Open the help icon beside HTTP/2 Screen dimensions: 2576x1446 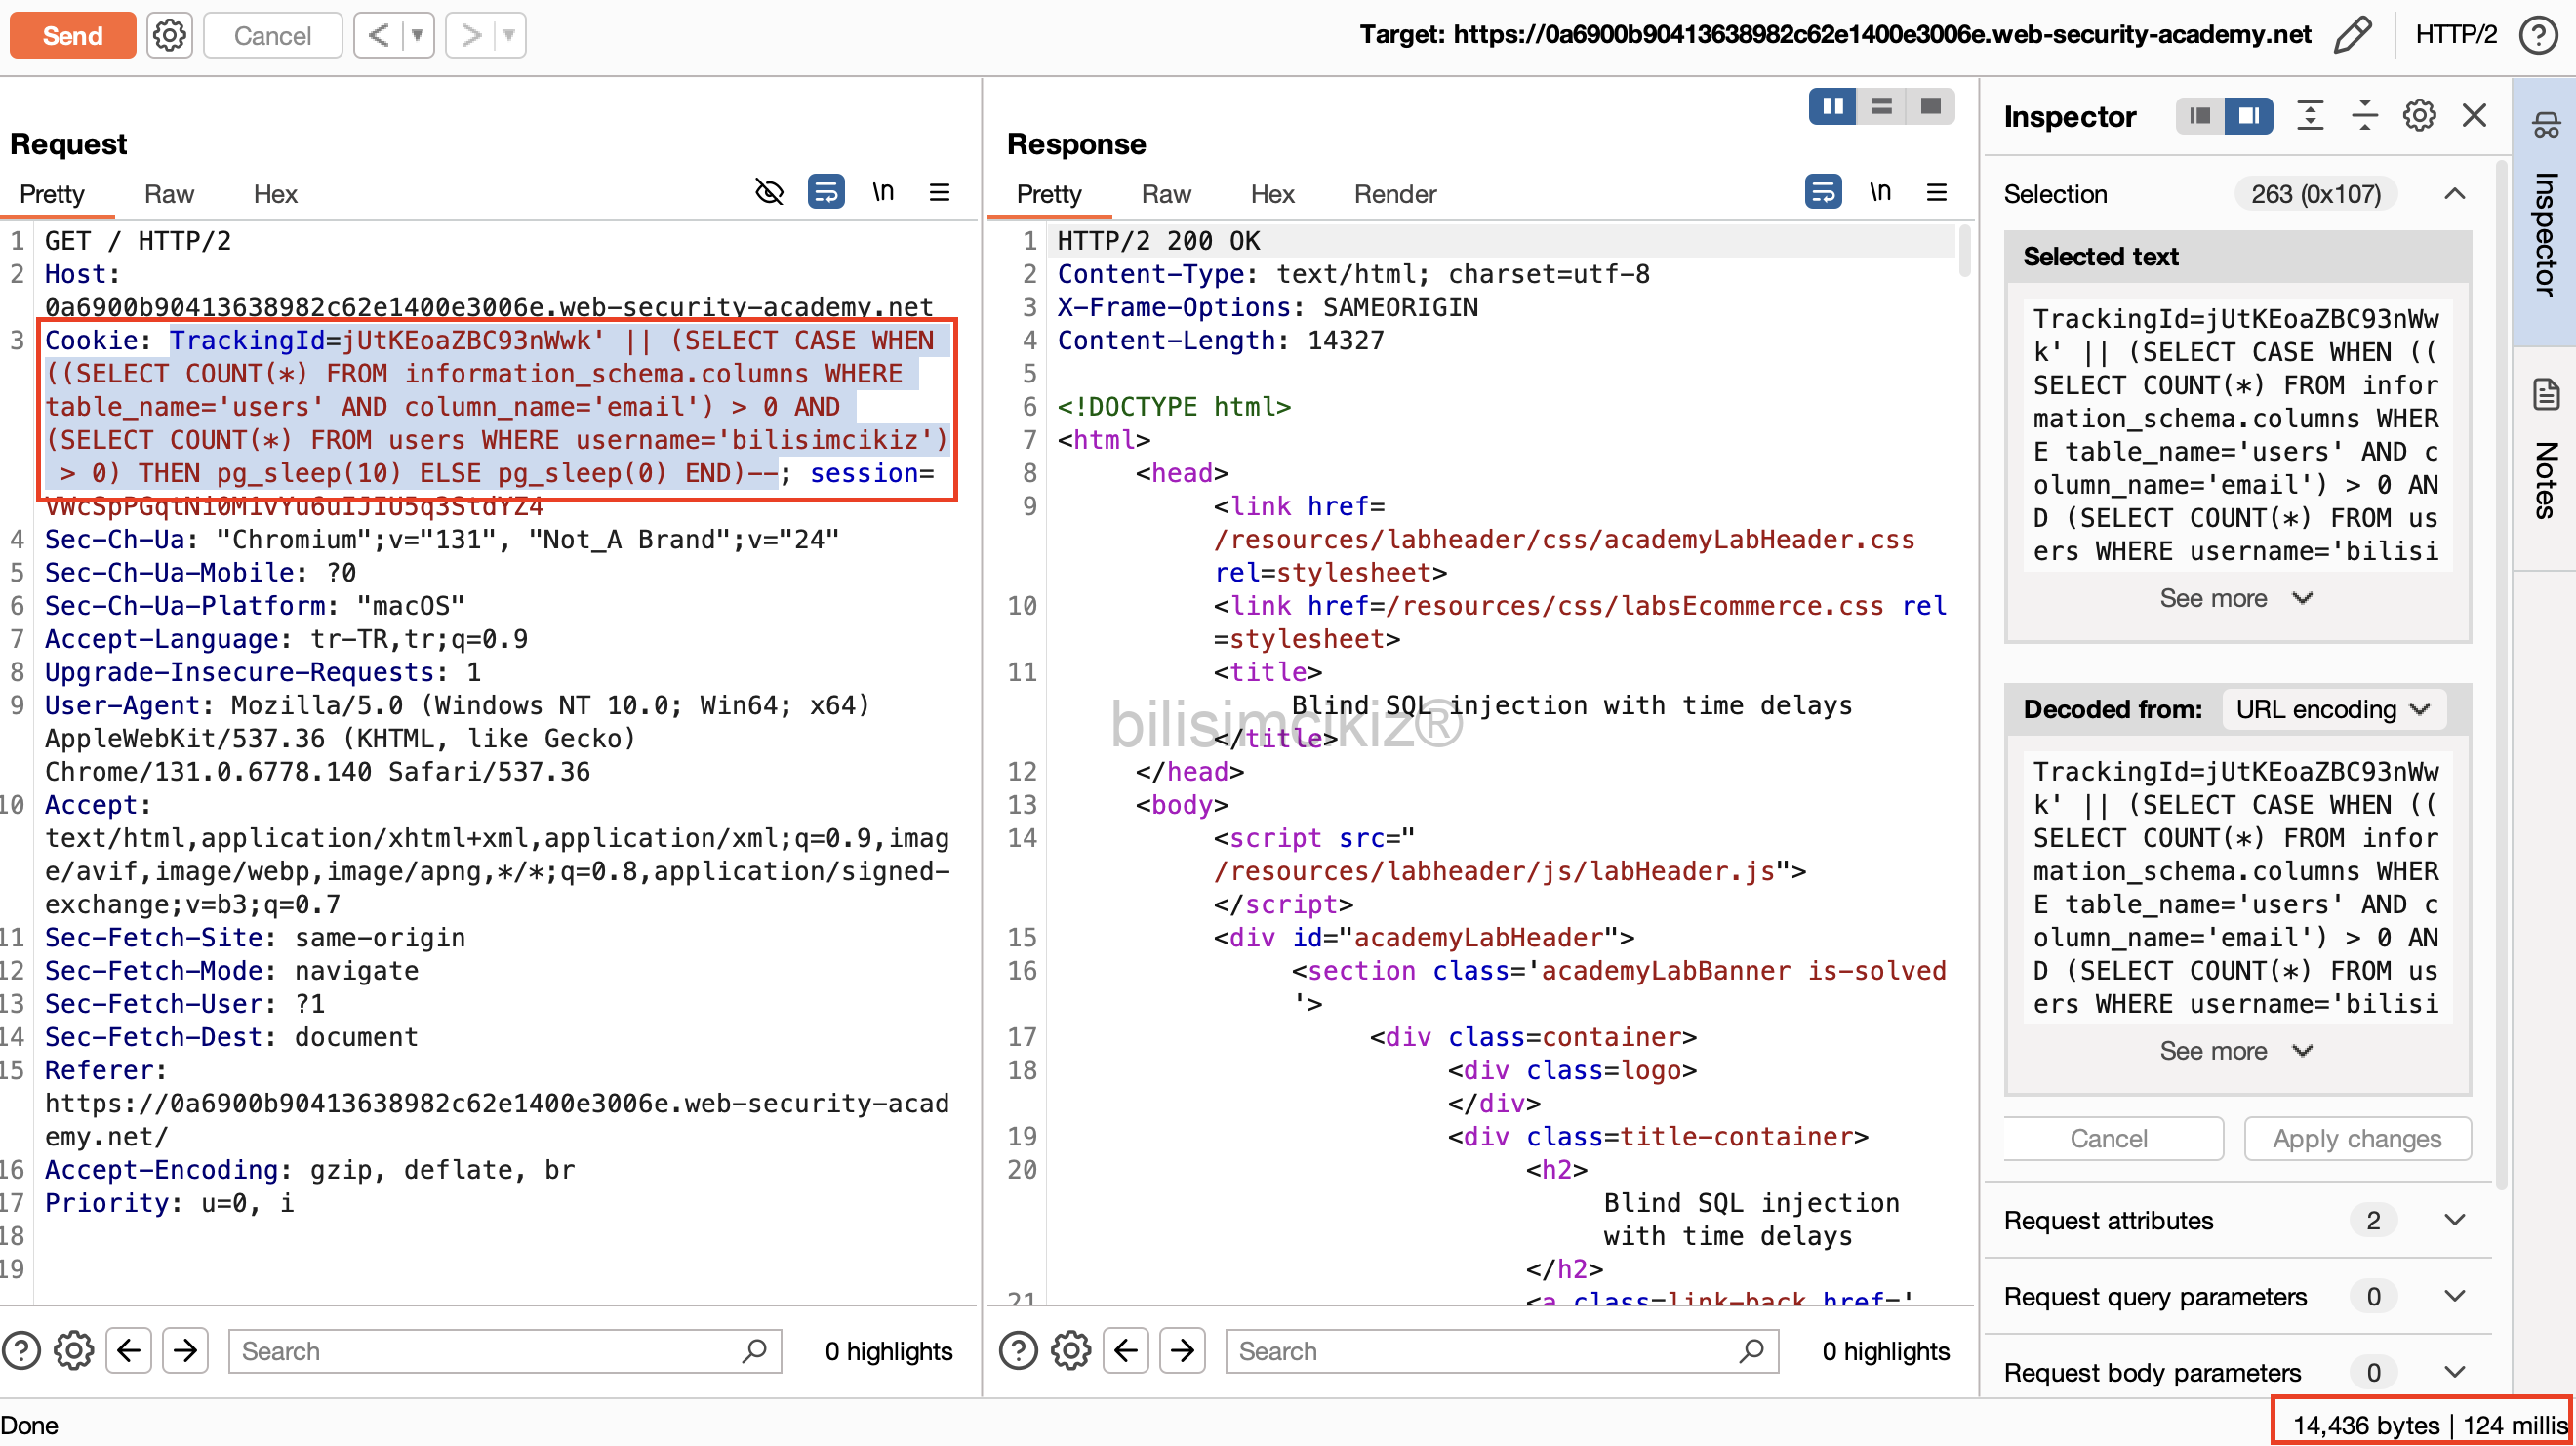pyautogui.click(x=2537, y=35)
